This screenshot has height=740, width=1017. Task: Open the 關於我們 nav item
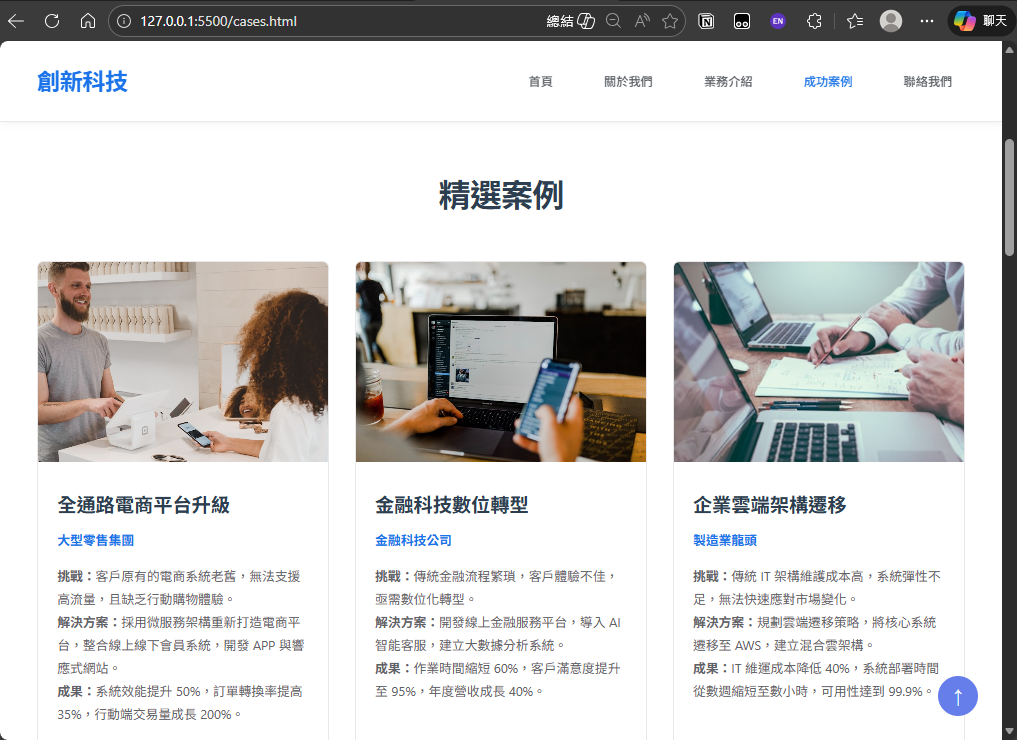(x=628, y=82)
